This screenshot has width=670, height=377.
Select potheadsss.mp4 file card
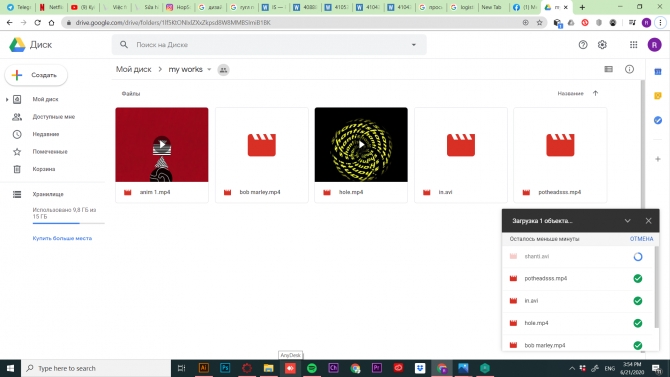[x=560, y=155]
